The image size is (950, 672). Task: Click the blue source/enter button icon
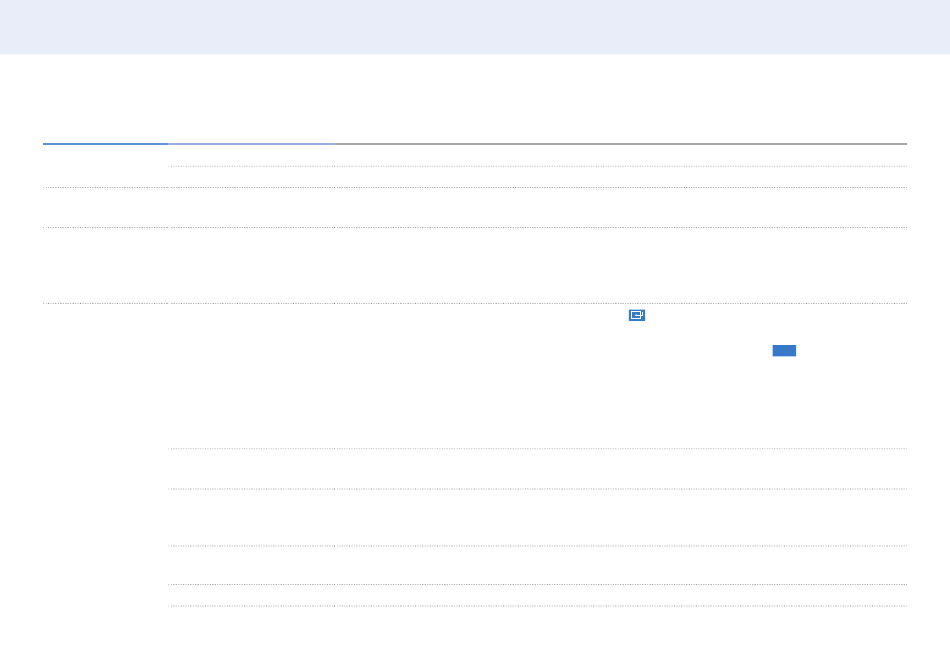[637, 315]
